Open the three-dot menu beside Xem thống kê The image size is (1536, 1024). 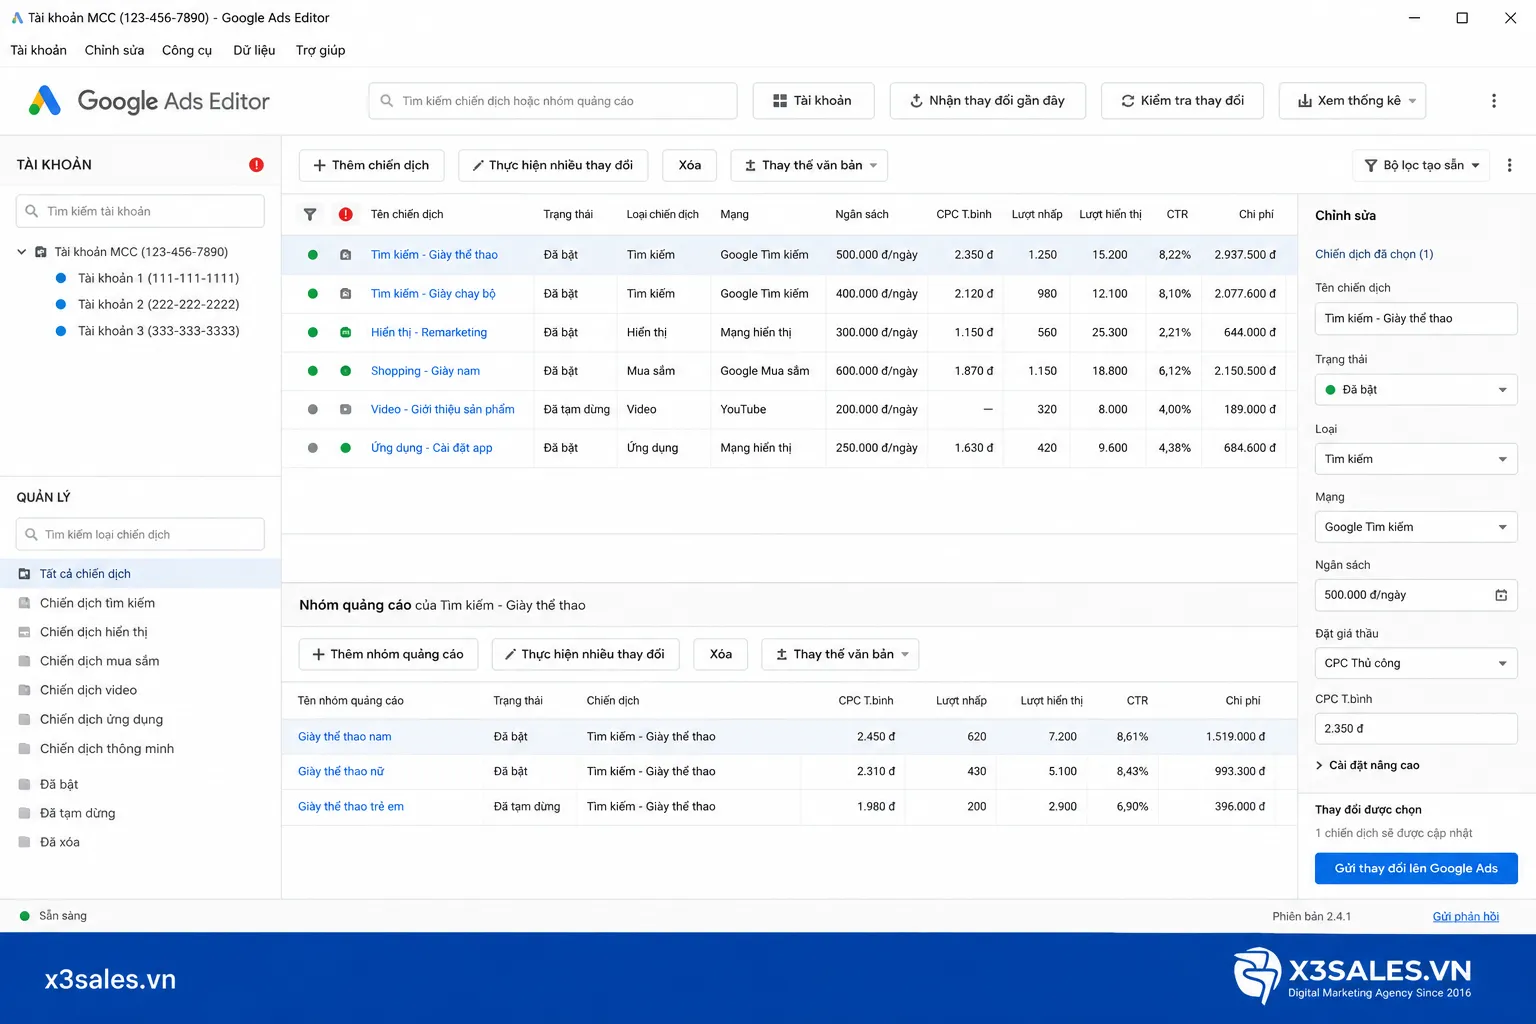(1494, 101)
